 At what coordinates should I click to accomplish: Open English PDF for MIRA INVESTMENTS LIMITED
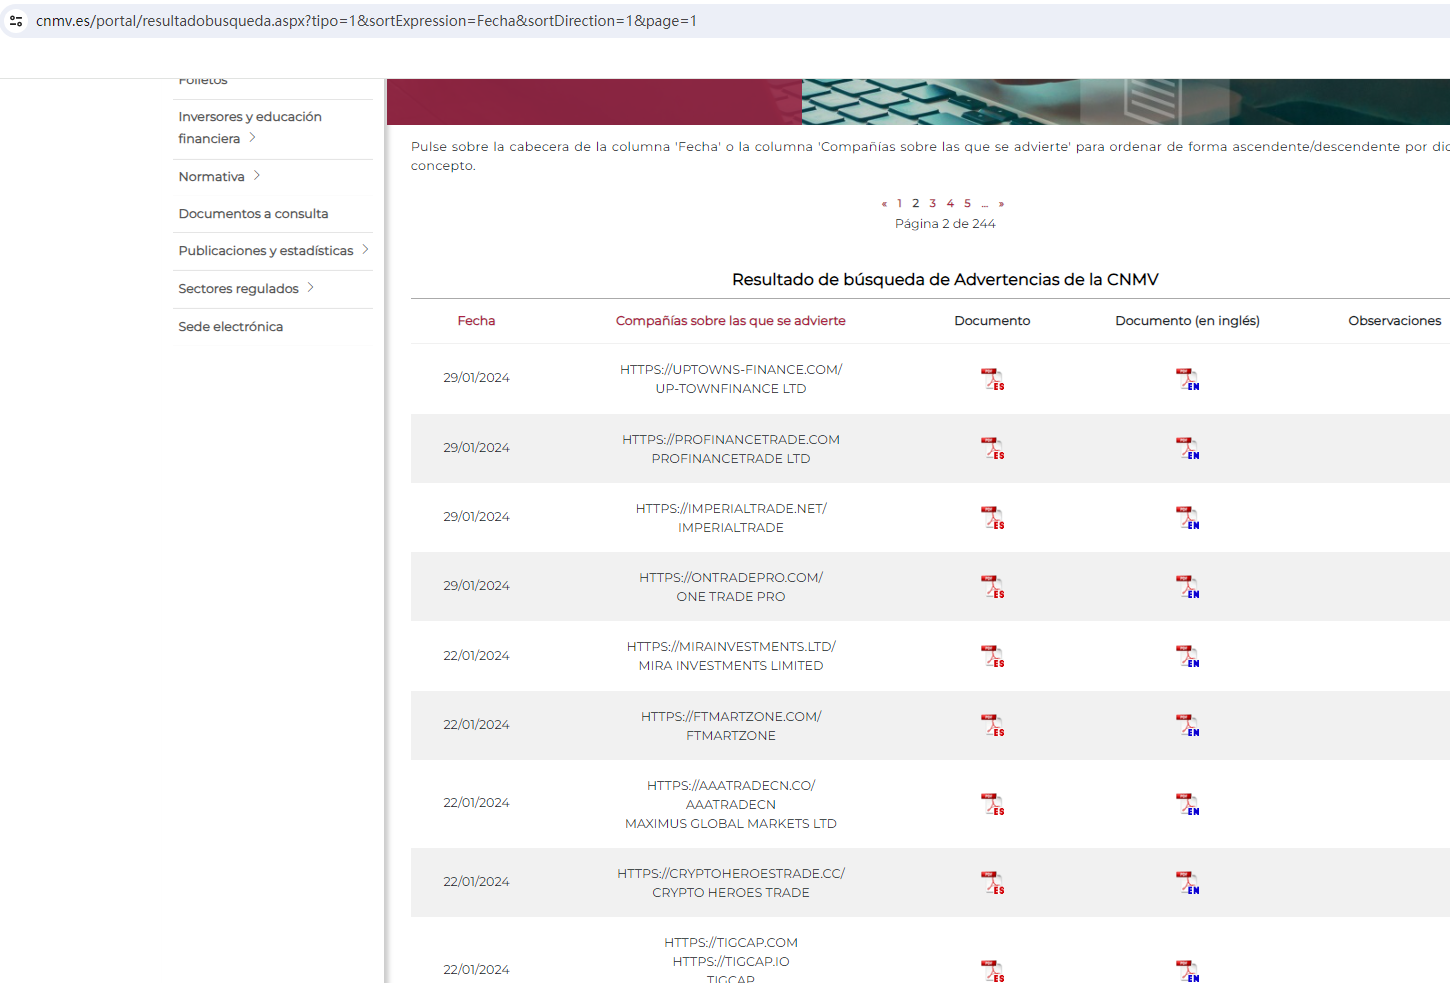1187,656
